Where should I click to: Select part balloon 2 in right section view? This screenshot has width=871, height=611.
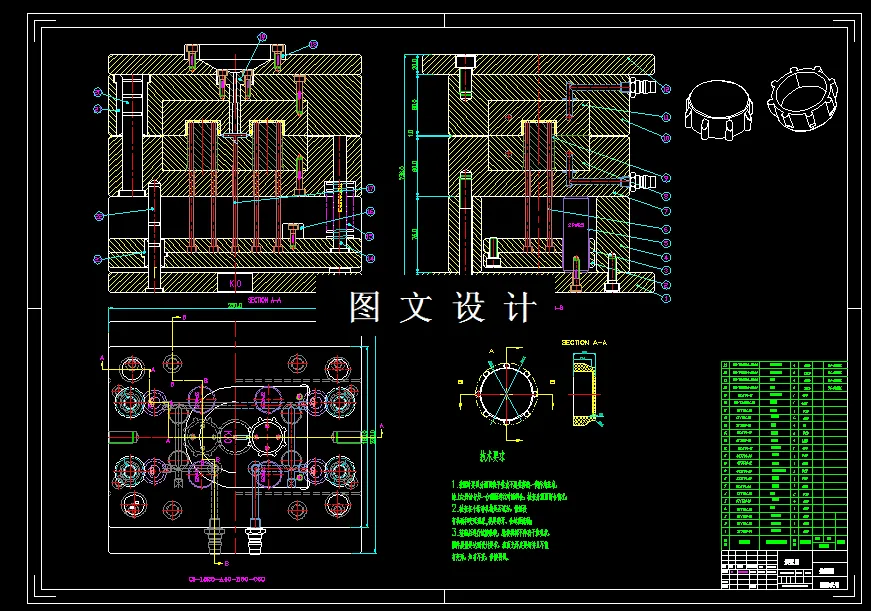[666, 285]
